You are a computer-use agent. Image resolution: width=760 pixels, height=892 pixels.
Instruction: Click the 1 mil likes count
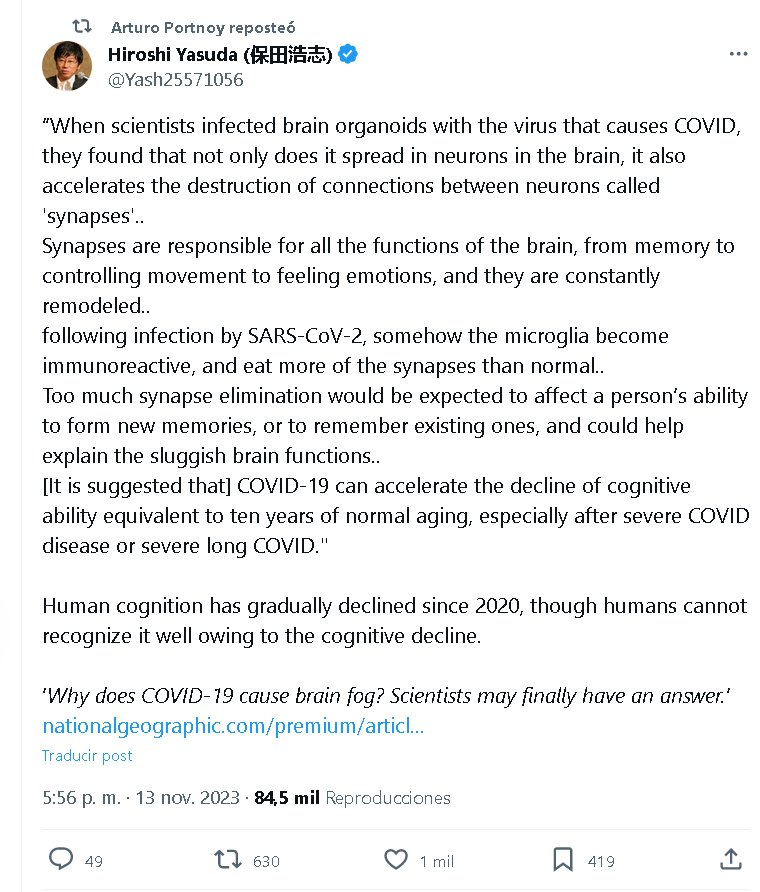[x=437, y=861]
